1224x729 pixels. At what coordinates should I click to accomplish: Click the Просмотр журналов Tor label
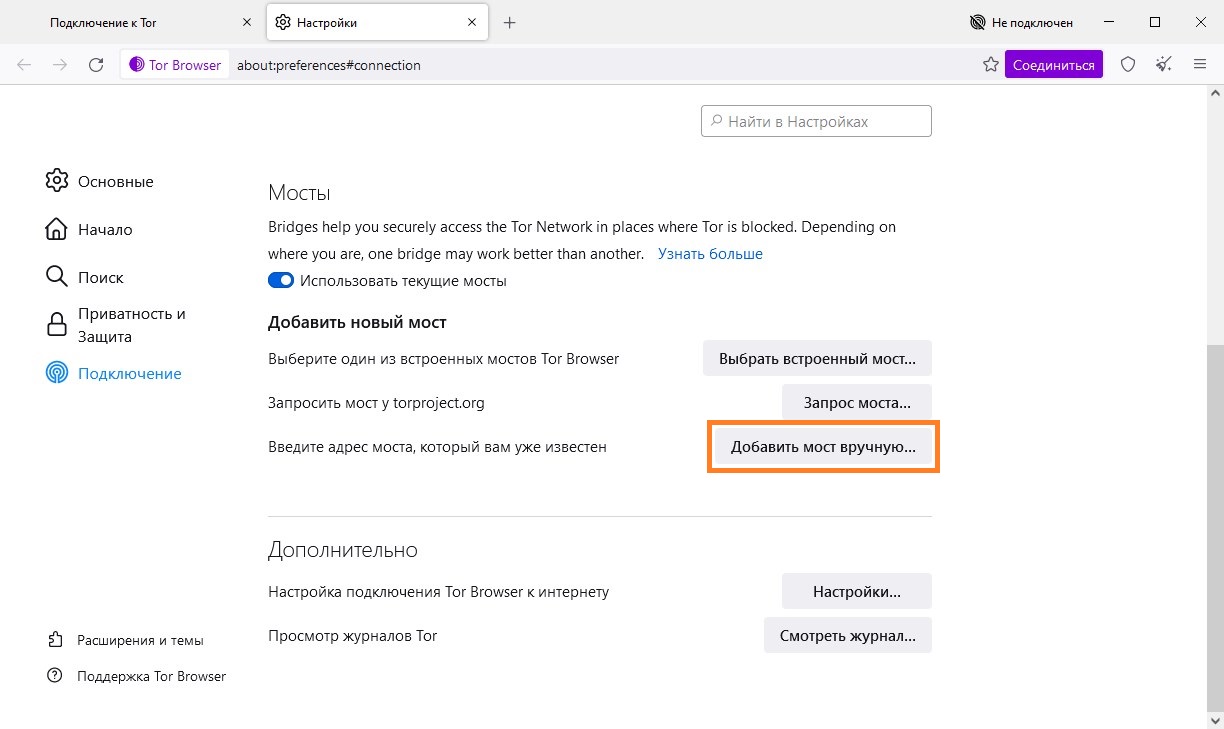(353, 635)
